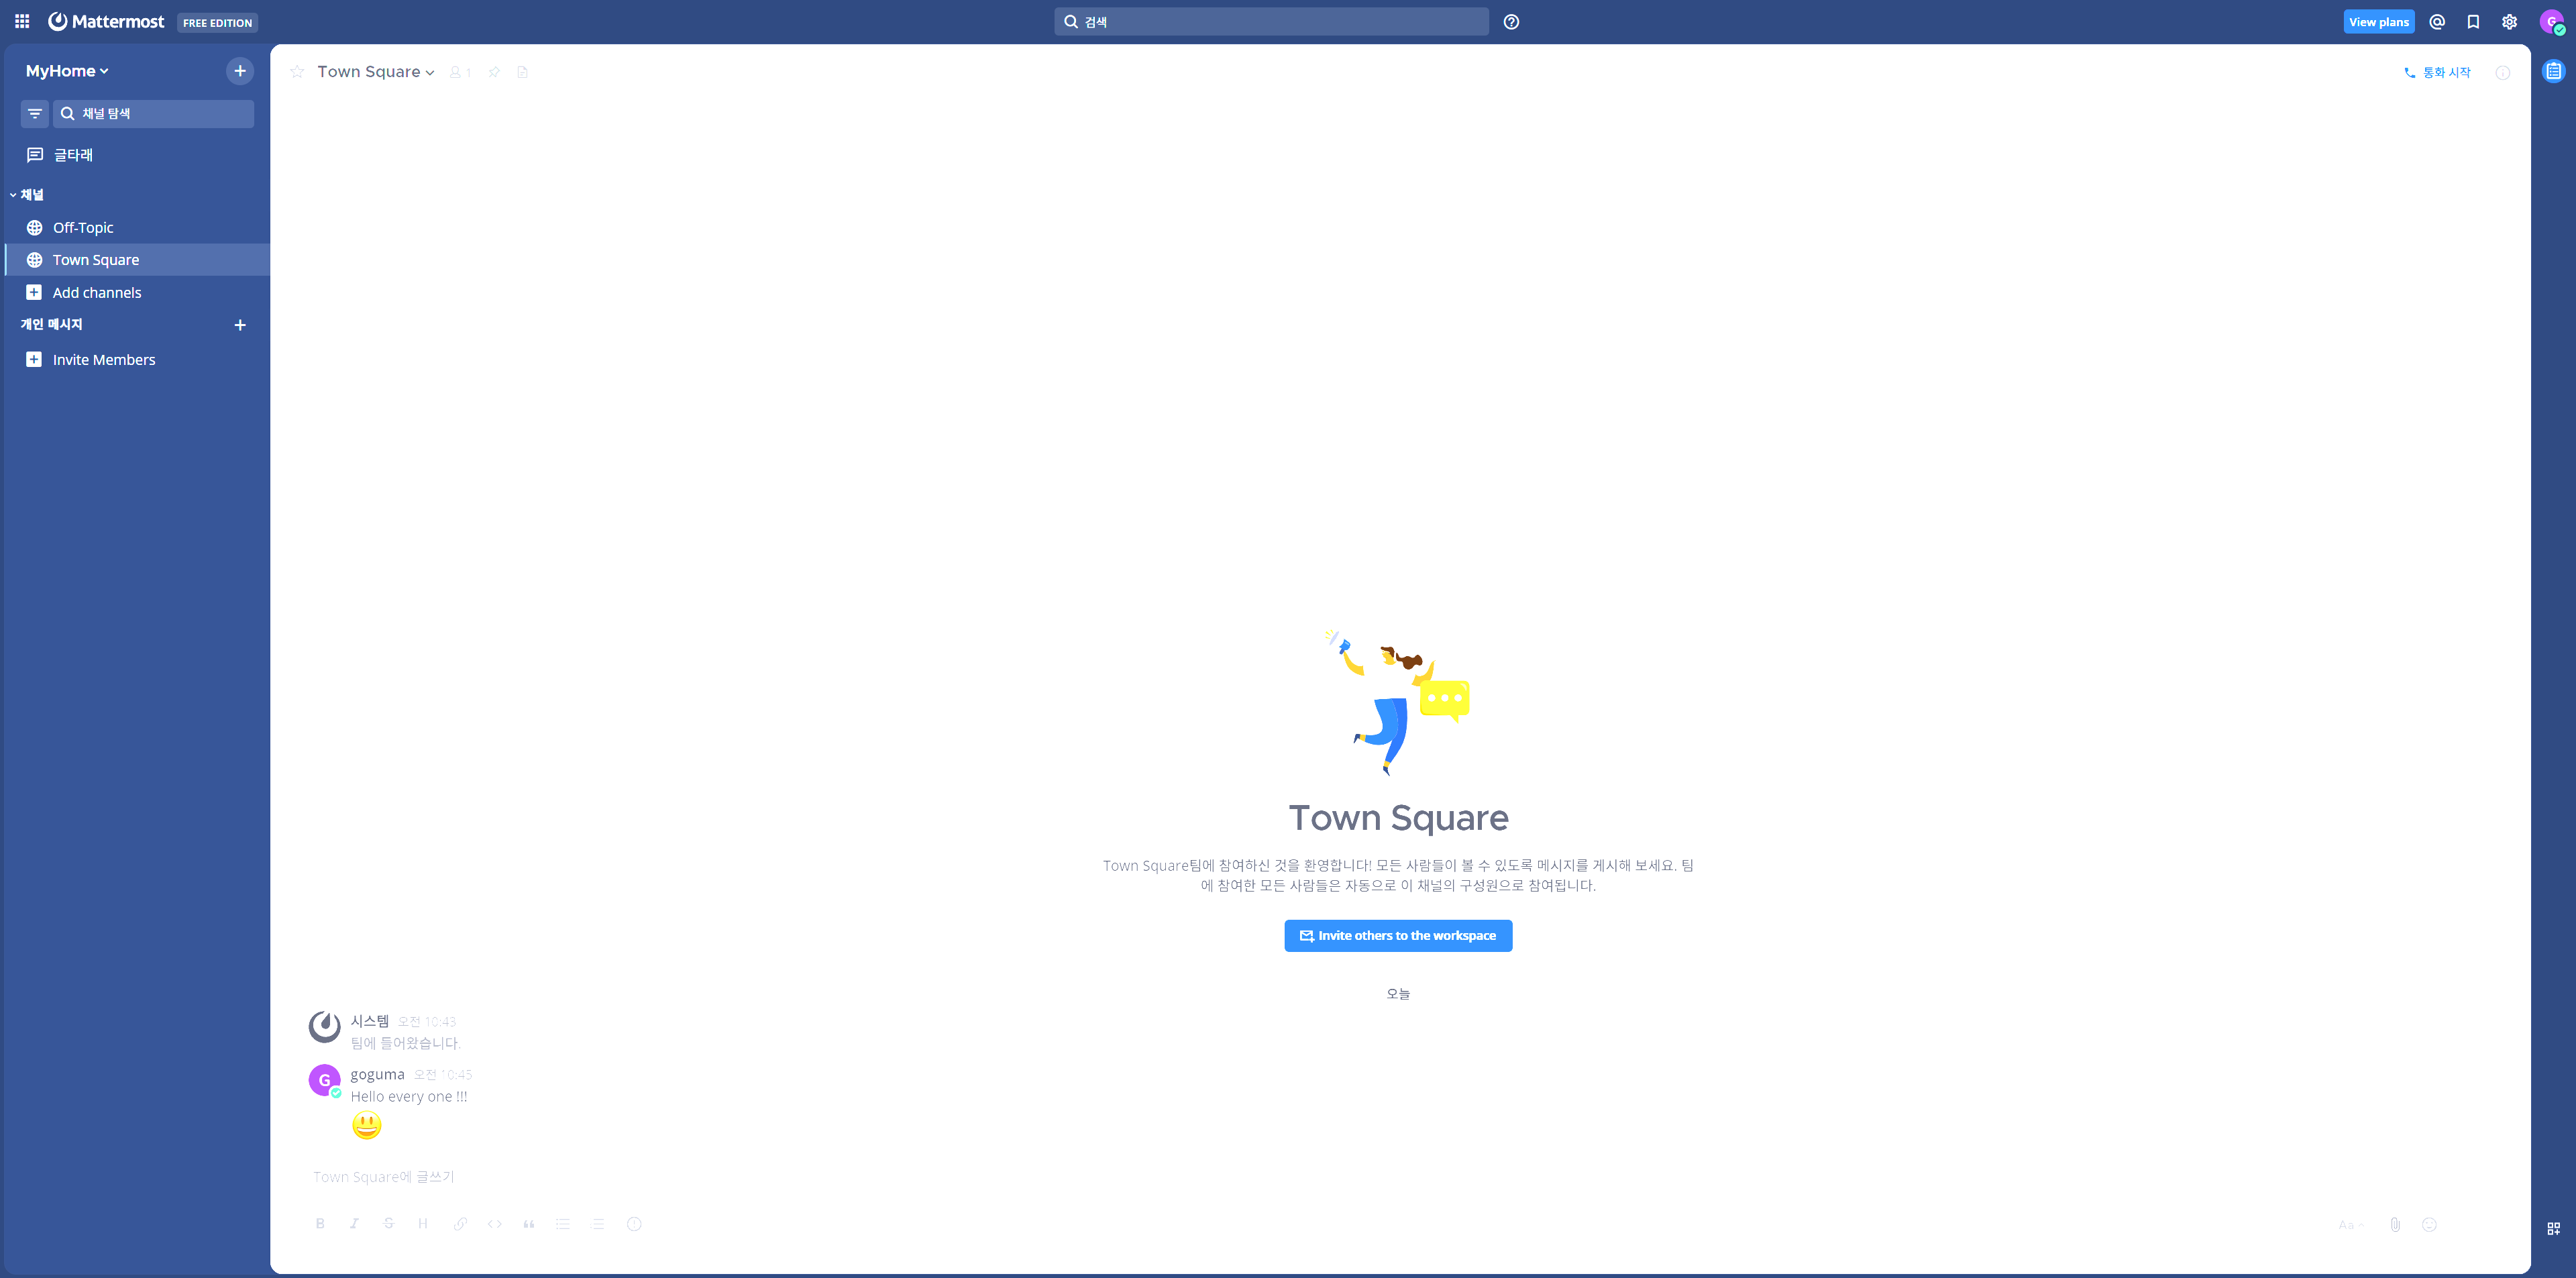Toggle favorite star for Town Square

pos(297,72)
